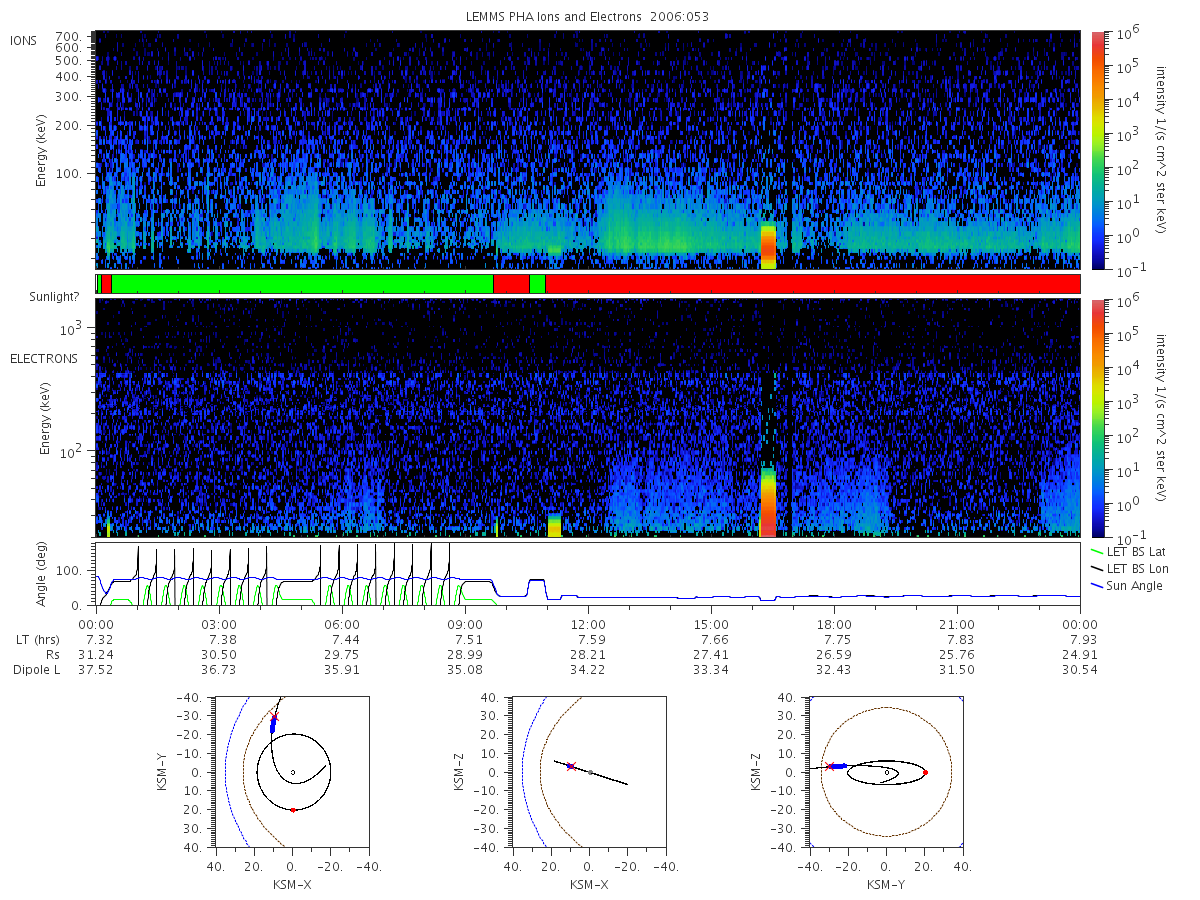Viewport: 1200px width, 900px height.
Task: Click the 'Angle (deg)' axis label
Action: 42,575
